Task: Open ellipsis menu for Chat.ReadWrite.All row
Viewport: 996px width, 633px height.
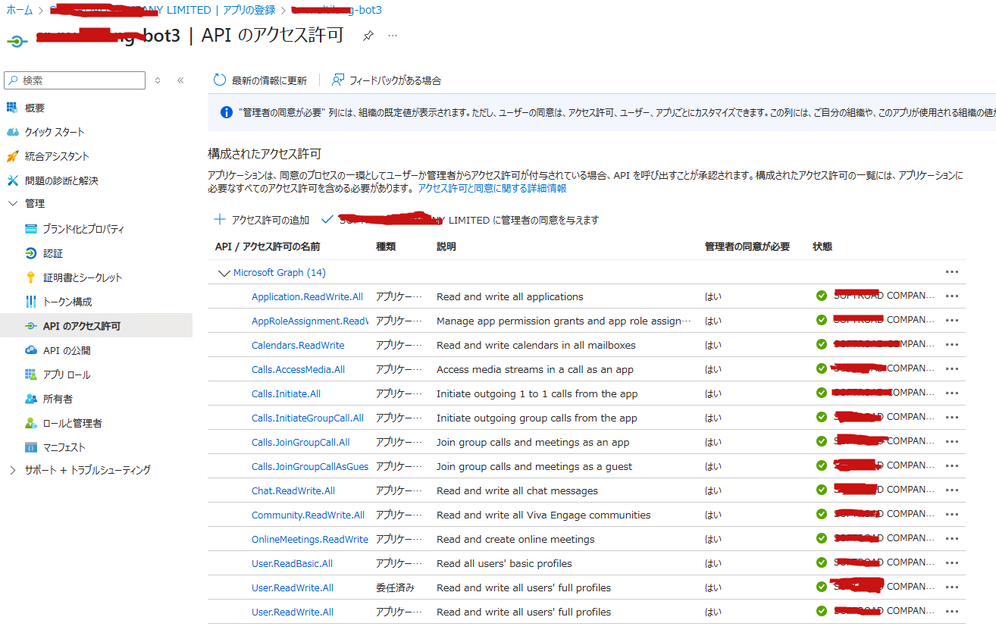Action: [952, 490]
